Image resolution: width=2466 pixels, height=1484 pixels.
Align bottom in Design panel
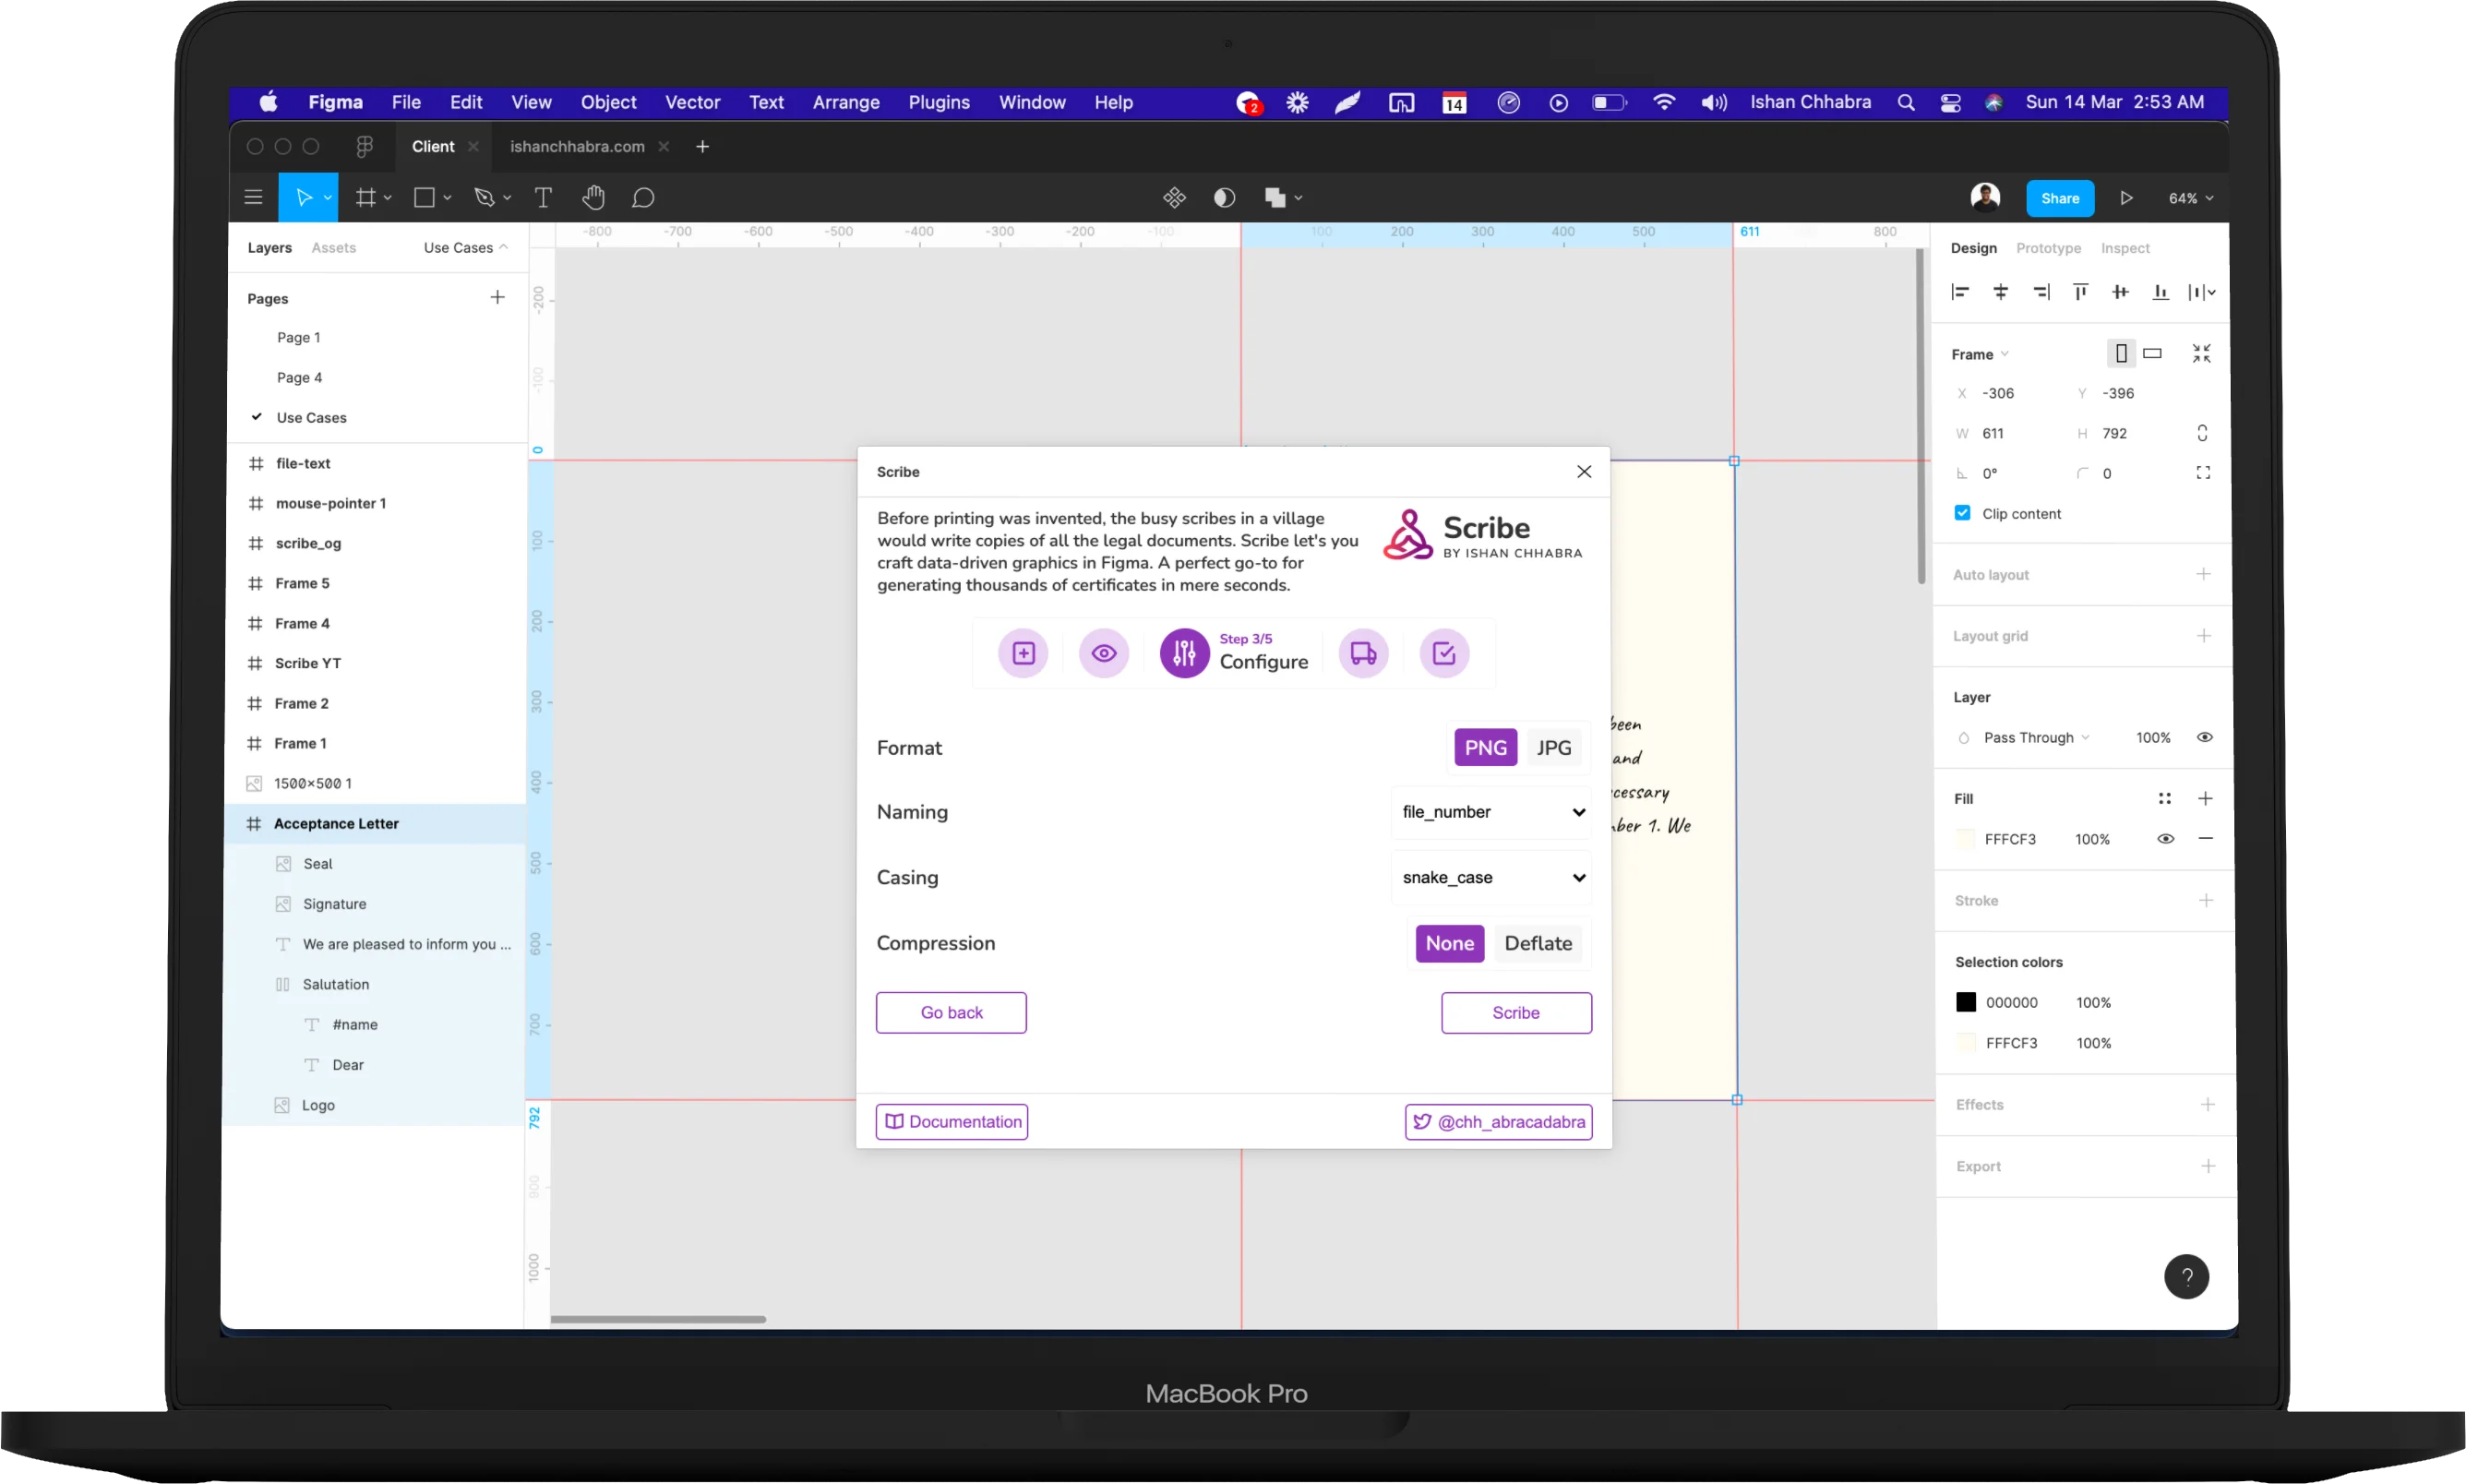click(2160, 292)
